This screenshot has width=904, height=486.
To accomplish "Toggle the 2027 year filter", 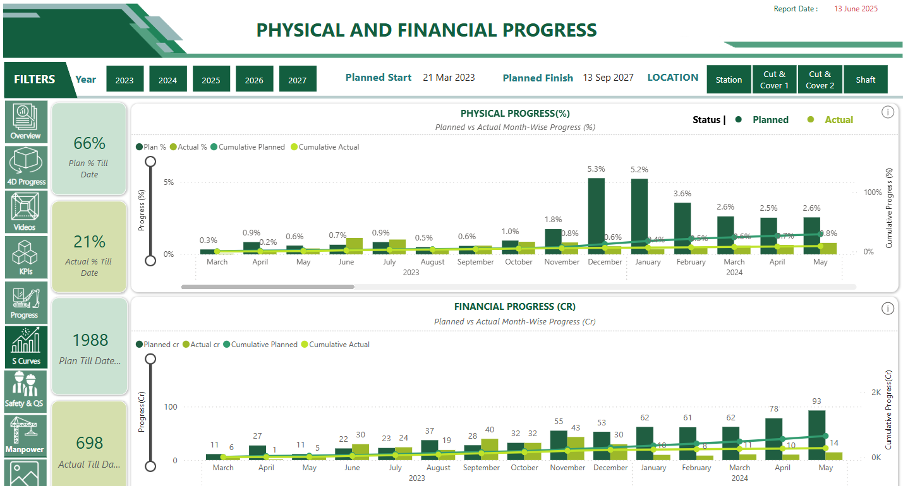I will 297,79.
